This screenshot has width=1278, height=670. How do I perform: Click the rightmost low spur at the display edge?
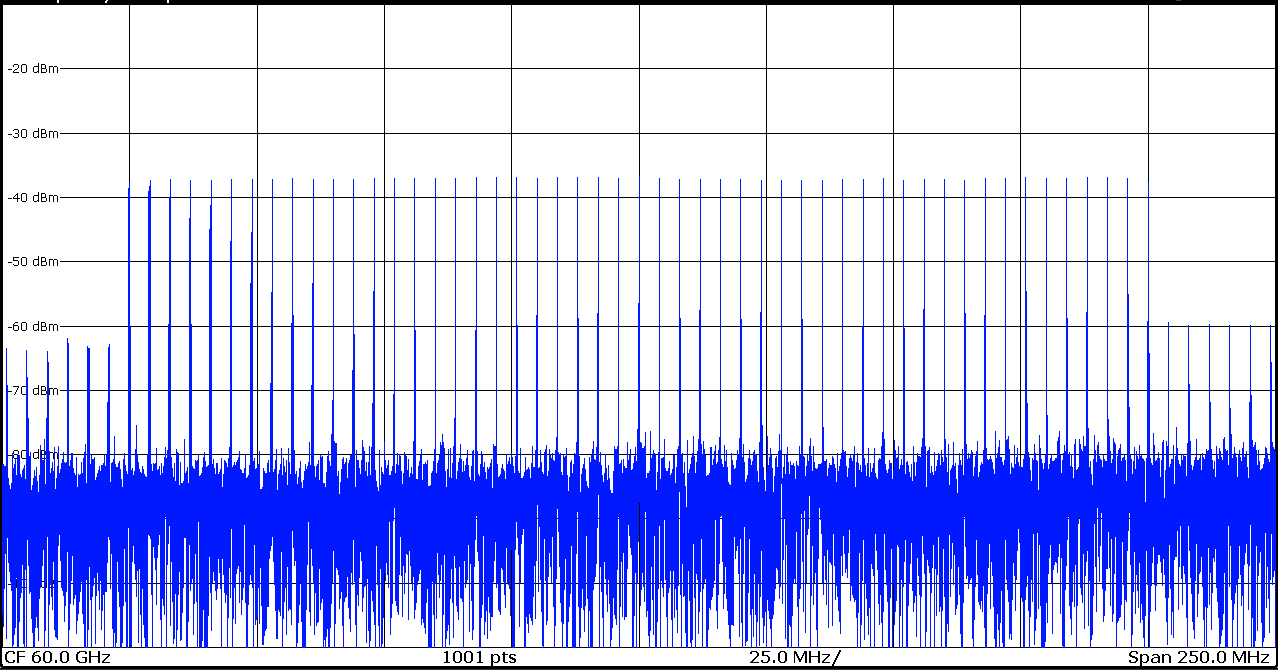(x=1271, y=327)
